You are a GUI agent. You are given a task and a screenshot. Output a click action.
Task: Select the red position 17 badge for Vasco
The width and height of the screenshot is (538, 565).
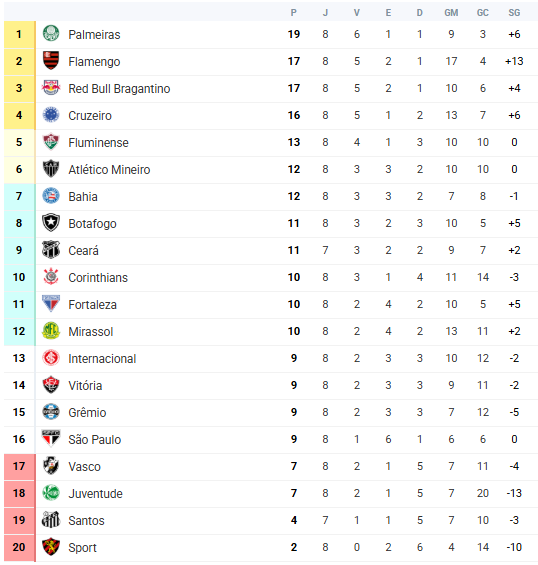tap(19, 466)
